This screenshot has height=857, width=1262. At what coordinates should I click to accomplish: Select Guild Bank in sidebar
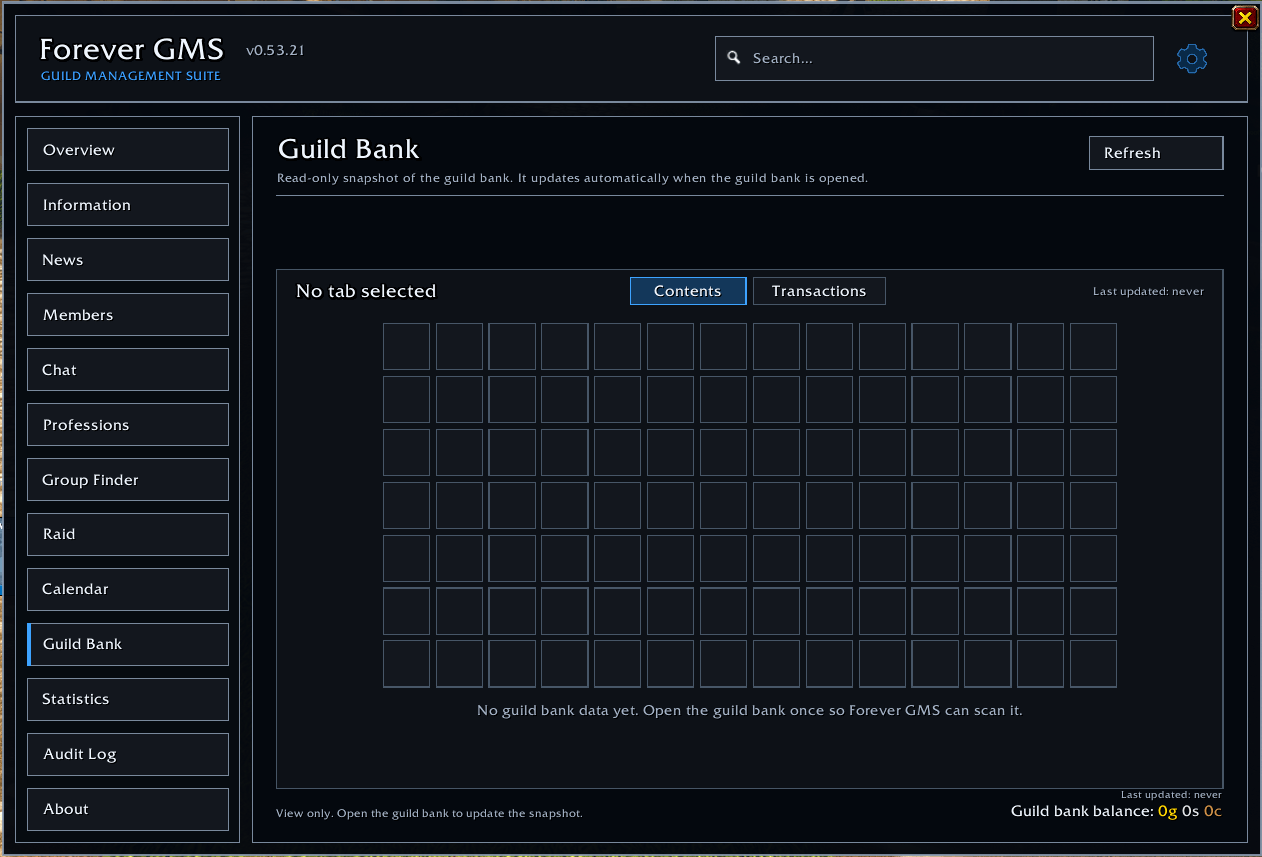pyautogui.click(x=128, y=644)
